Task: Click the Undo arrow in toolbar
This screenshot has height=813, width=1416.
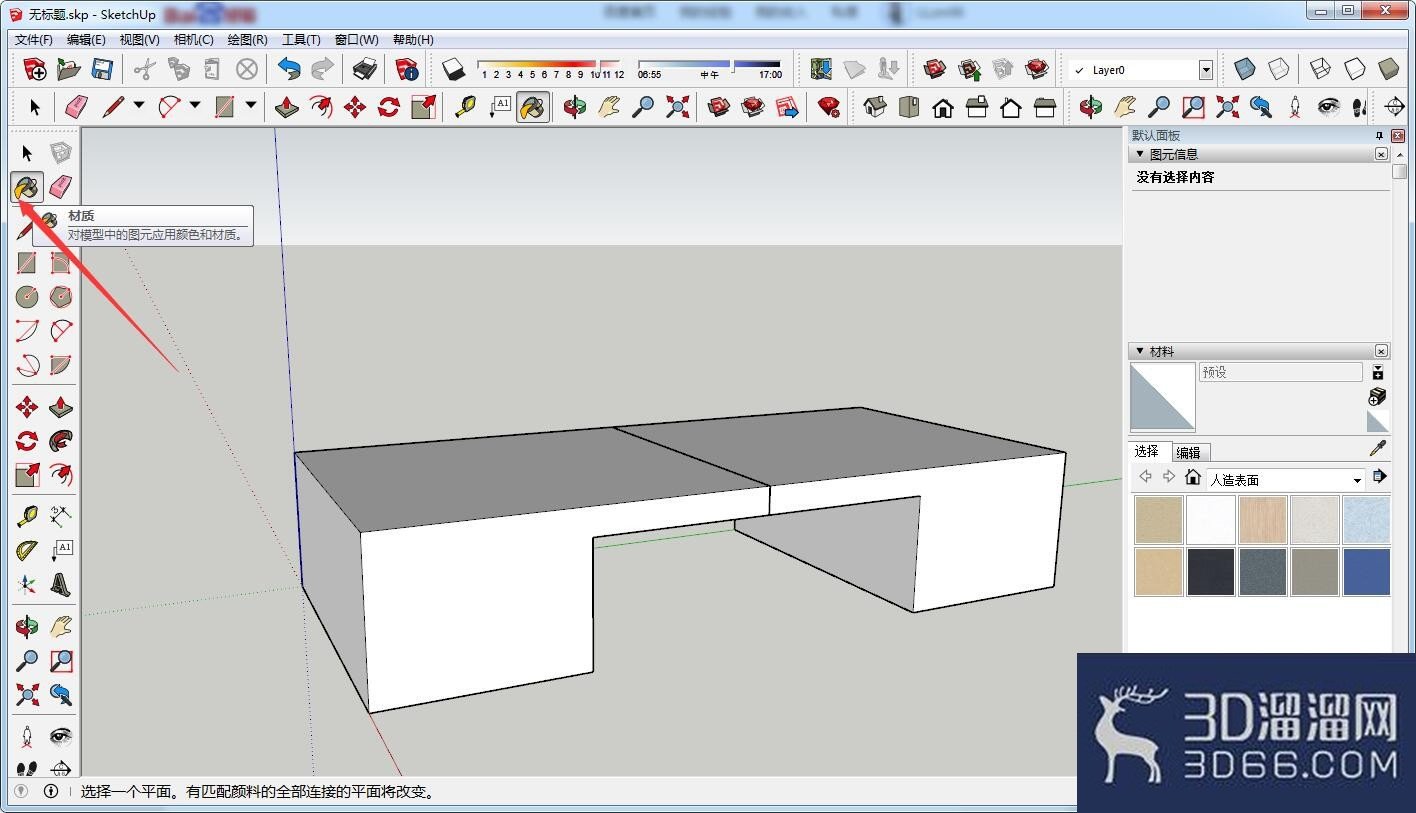Action: pos(289,69)
